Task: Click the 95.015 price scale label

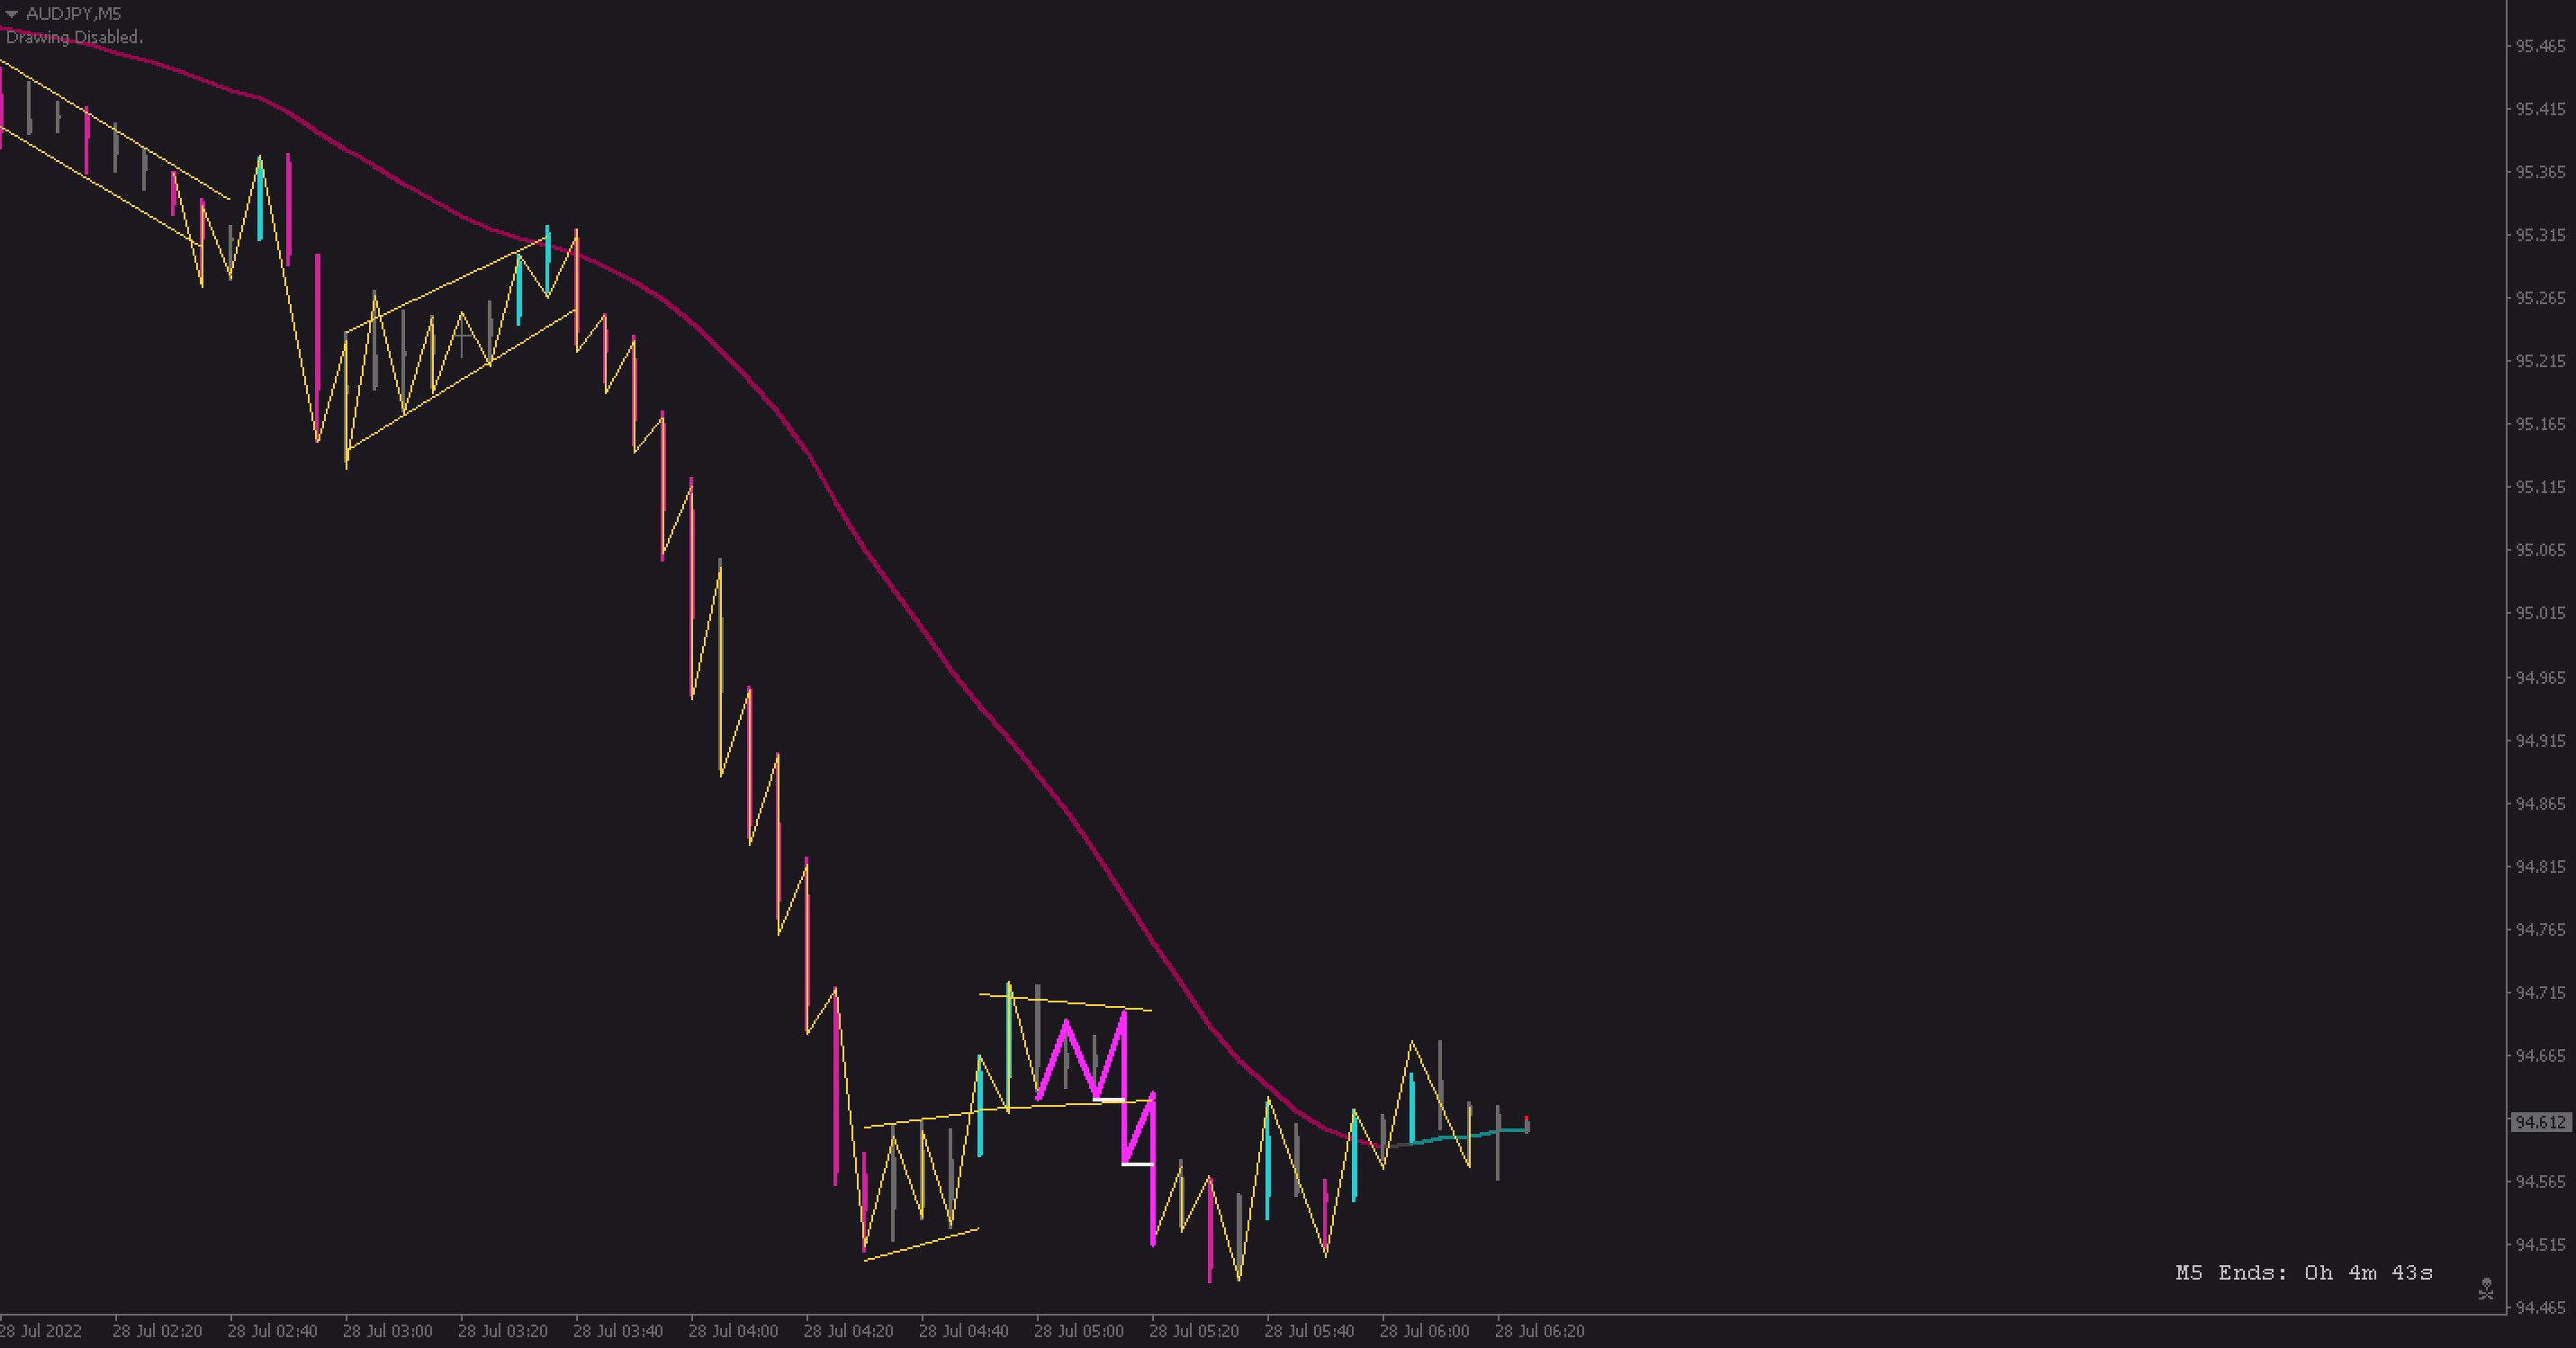Action: click(2540, 613)
